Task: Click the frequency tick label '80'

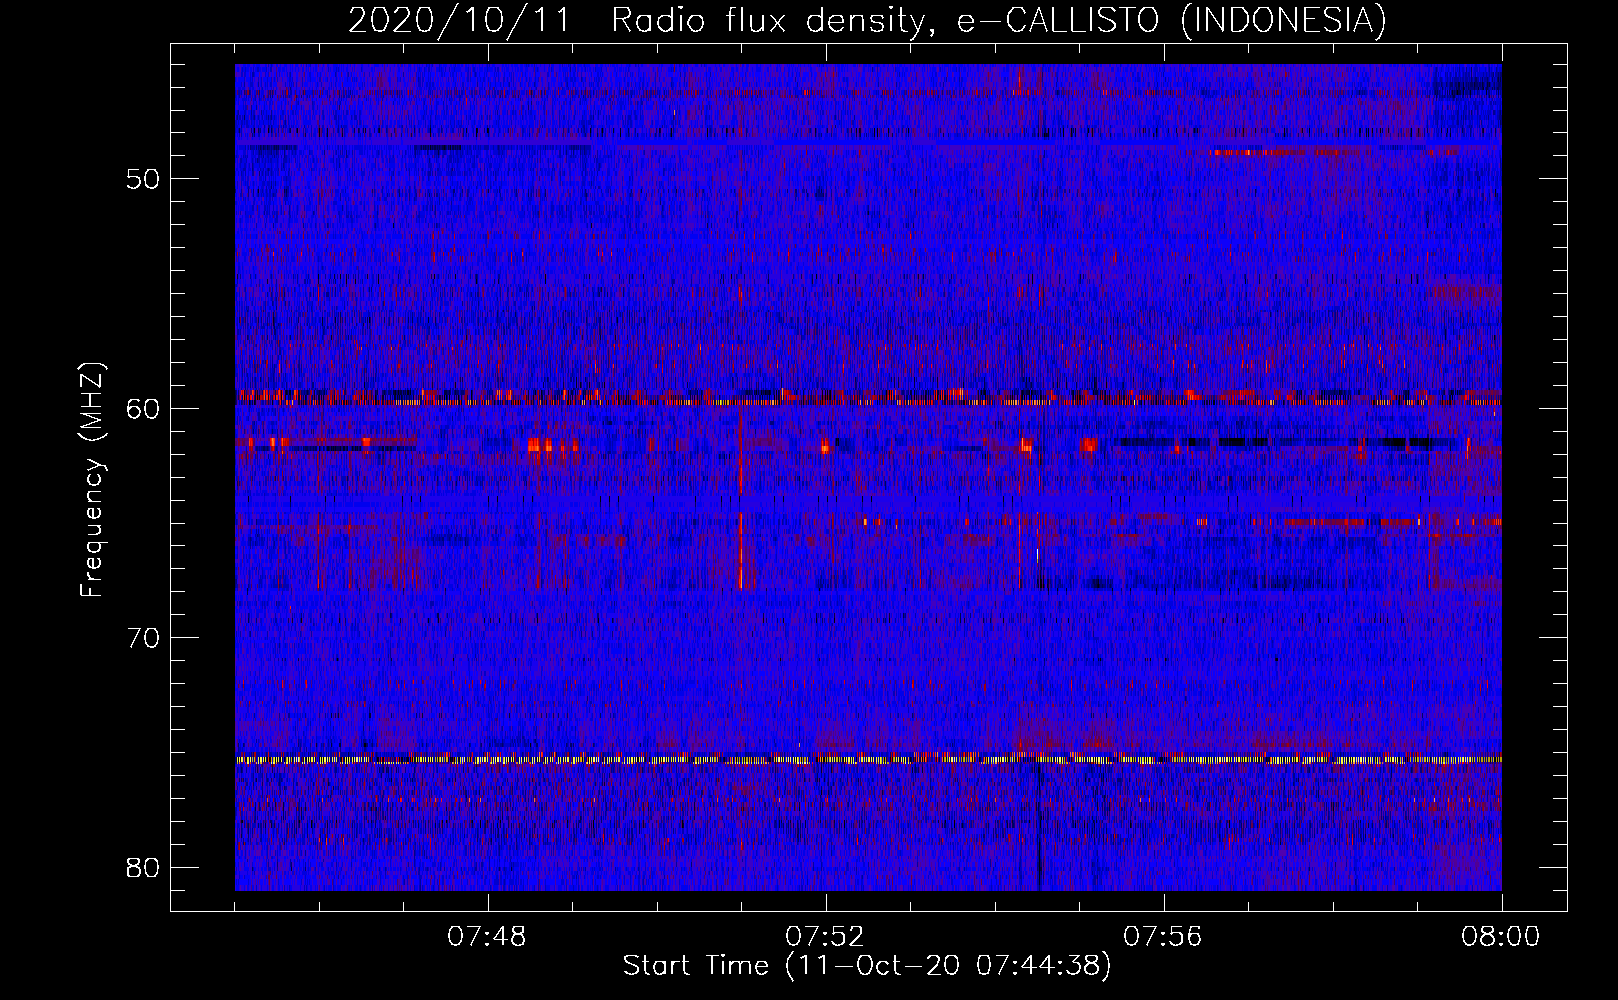Action: pyautogui.click(x=143, y=867)
